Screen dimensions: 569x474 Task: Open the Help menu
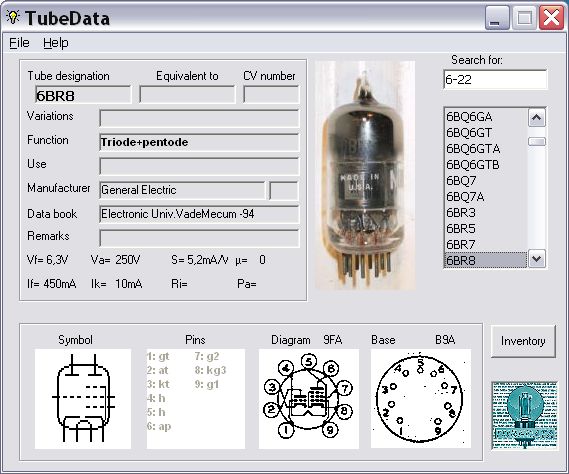click(56, 43)
